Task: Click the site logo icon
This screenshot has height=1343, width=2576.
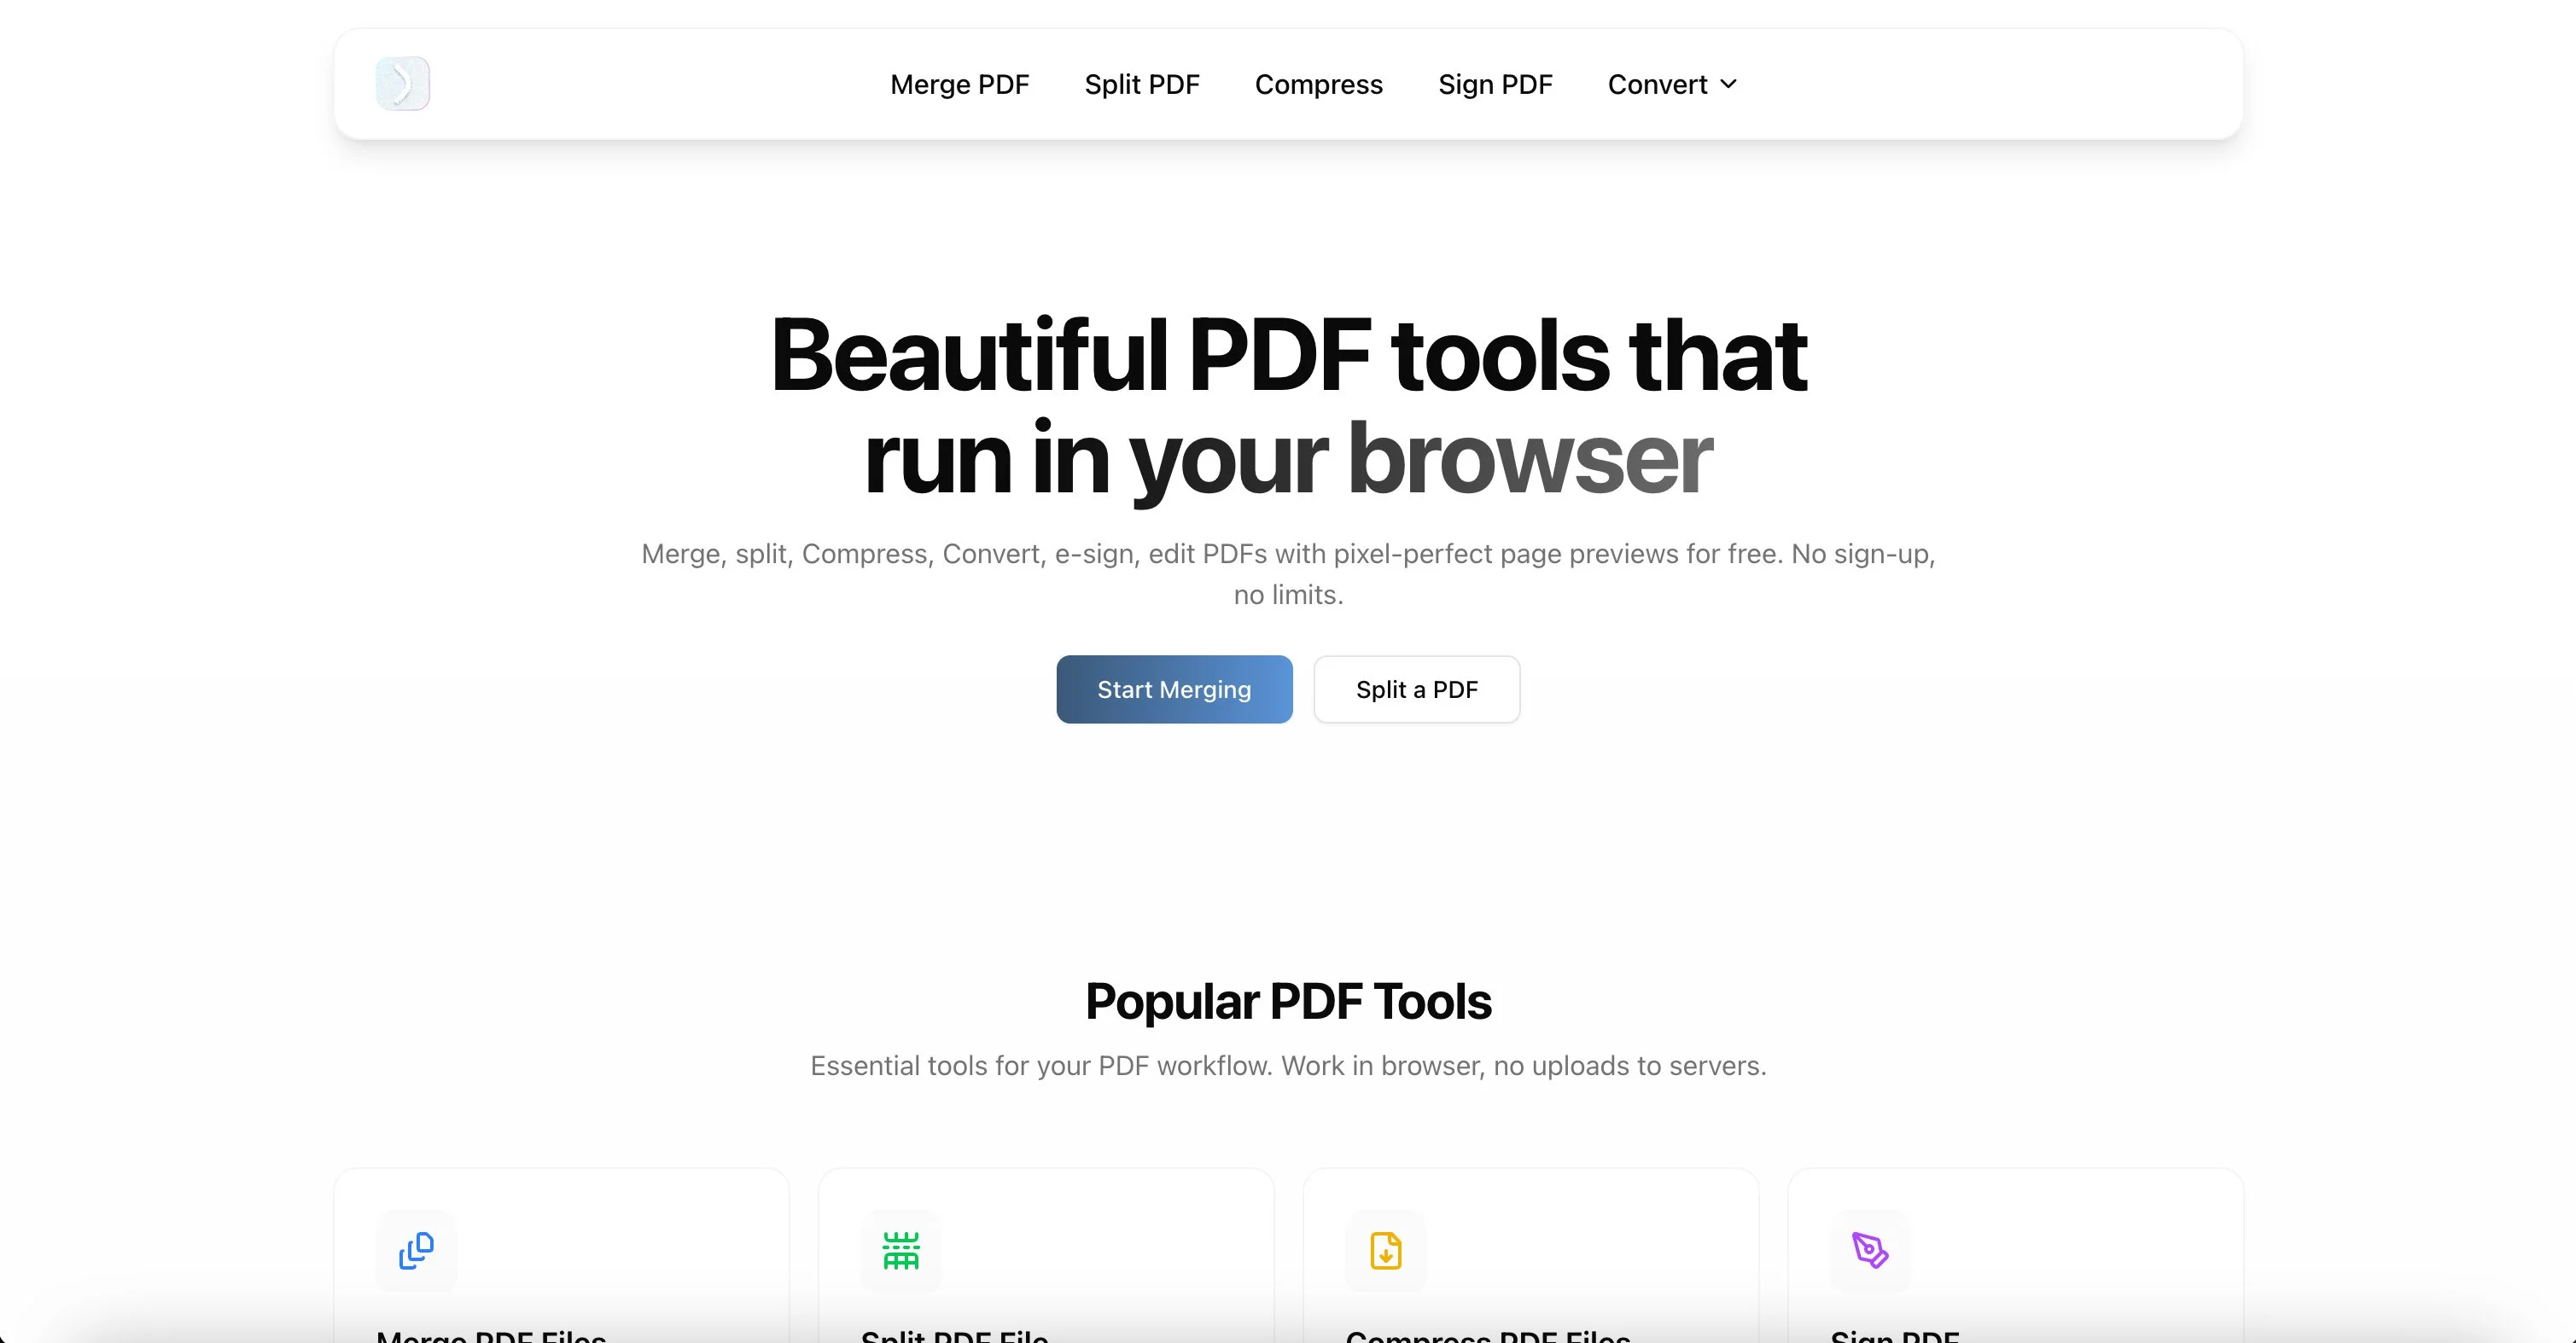Action: tap(402, 84)
